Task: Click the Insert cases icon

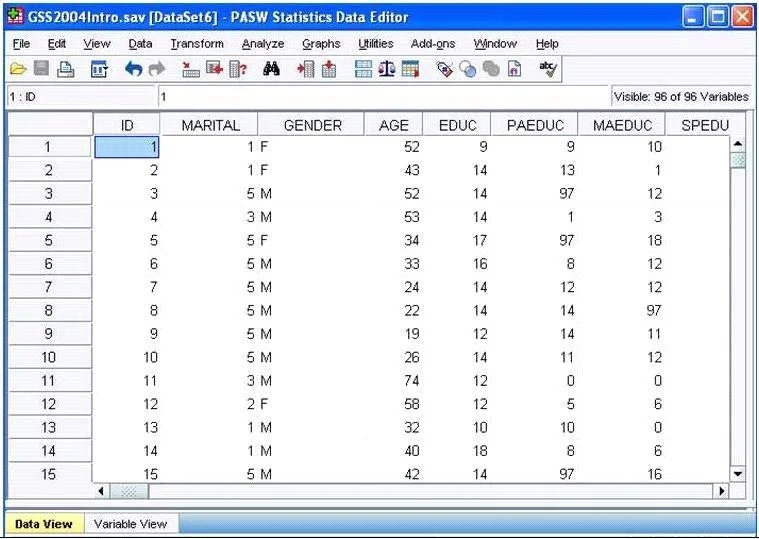Action: click(x=305, y=69)
